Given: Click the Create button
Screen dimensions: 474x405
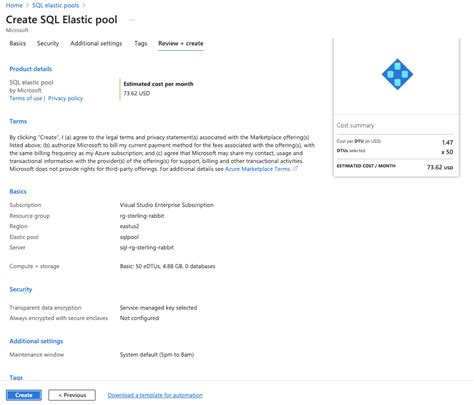Looking at the screenshot, I should click(x=24, y=395).
